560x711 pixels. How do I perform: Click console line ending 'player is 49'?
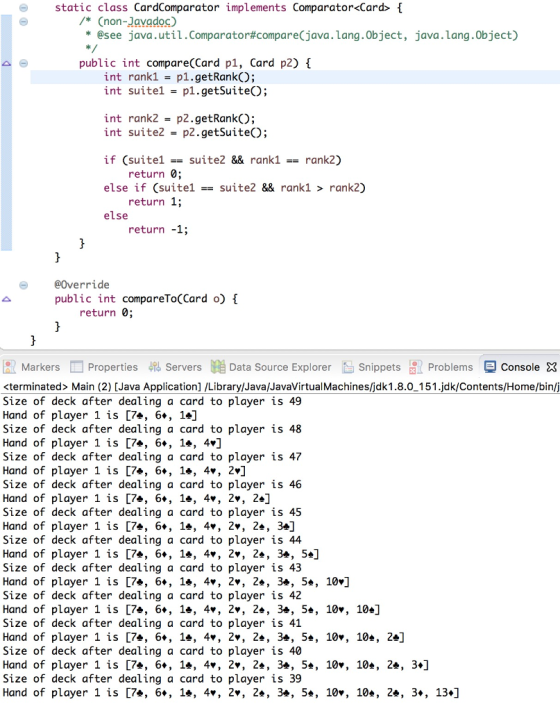[152, 401]
